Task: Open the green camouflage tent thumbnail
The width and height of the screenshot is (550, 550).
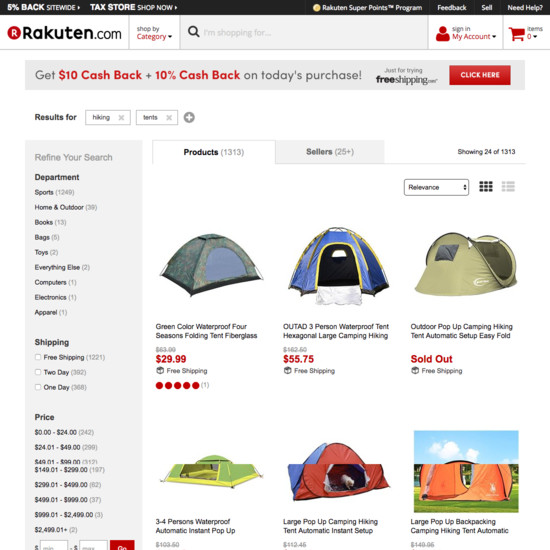Action: point(211,264)
